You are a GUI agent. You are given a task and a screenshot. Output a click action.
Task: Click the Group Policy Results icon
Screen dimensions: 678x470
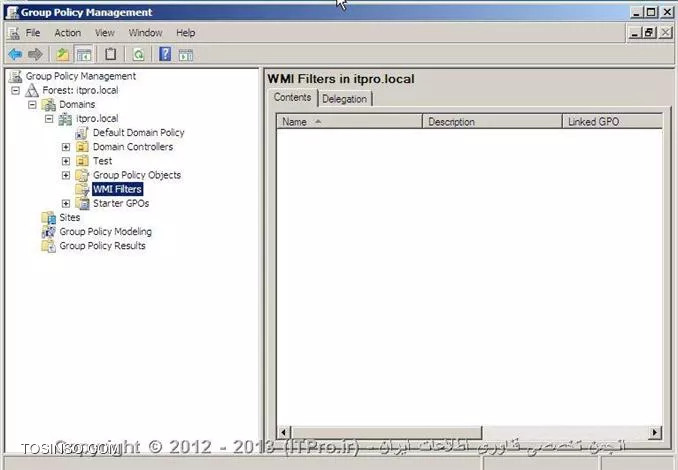point(48,246)
